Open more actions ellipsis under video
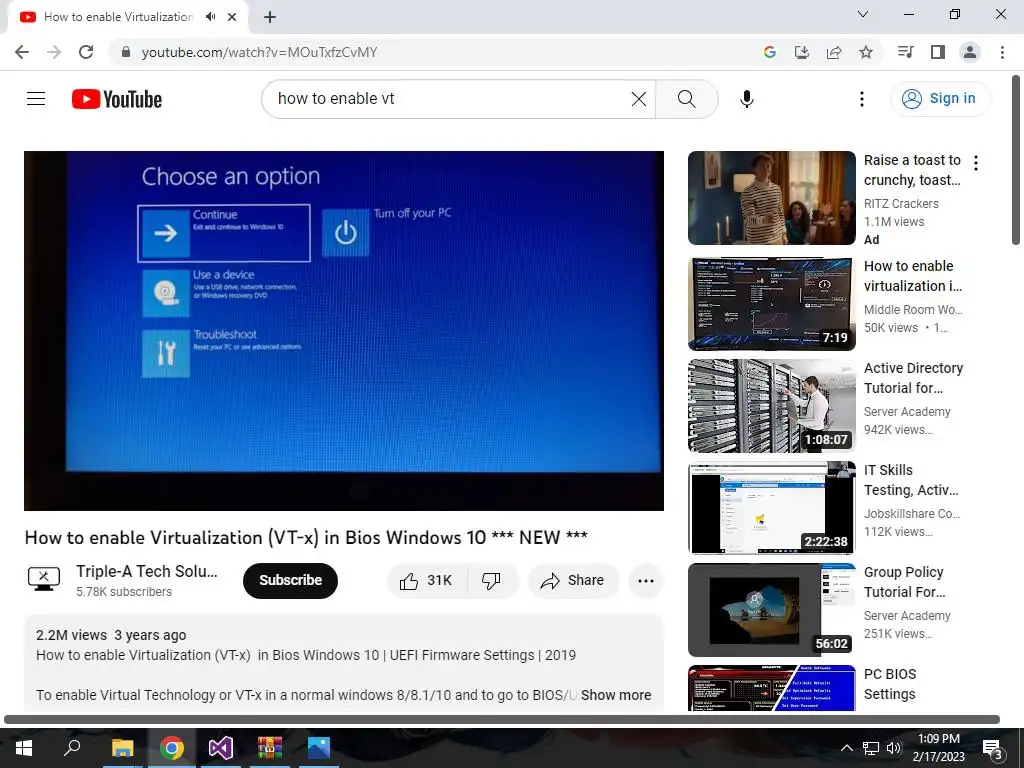1024x768 pixels. point(645,580)
